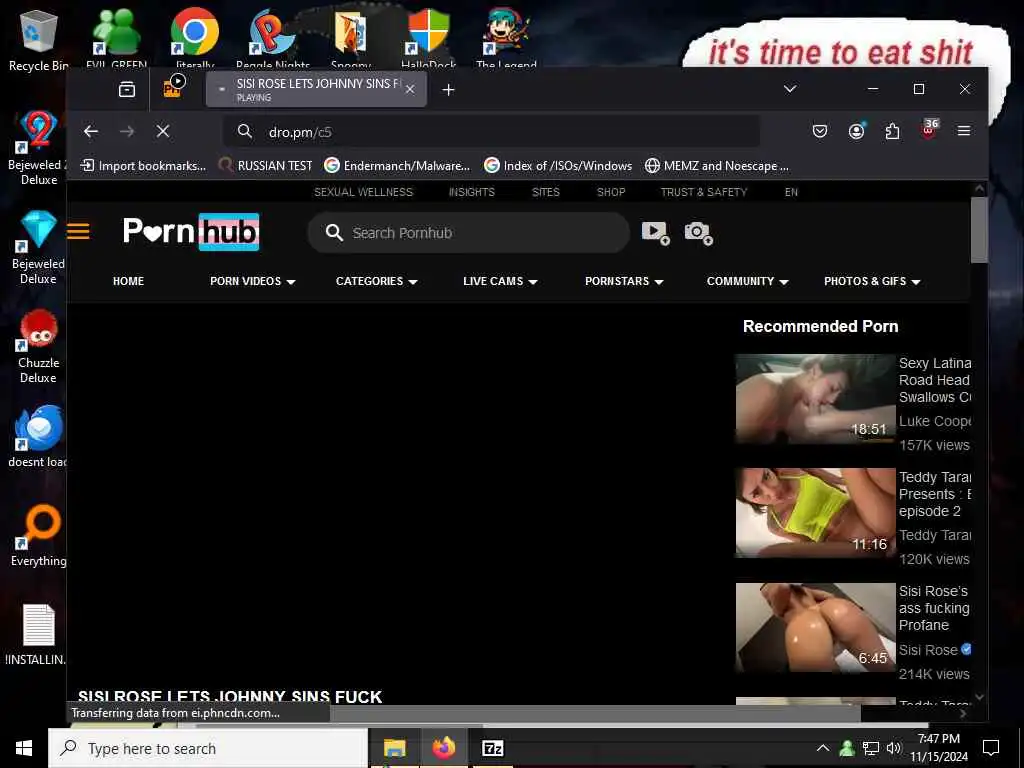Screen dimensions: 1024x768
Task: Go back with the browser back arrow
Action: click(91, 131)
